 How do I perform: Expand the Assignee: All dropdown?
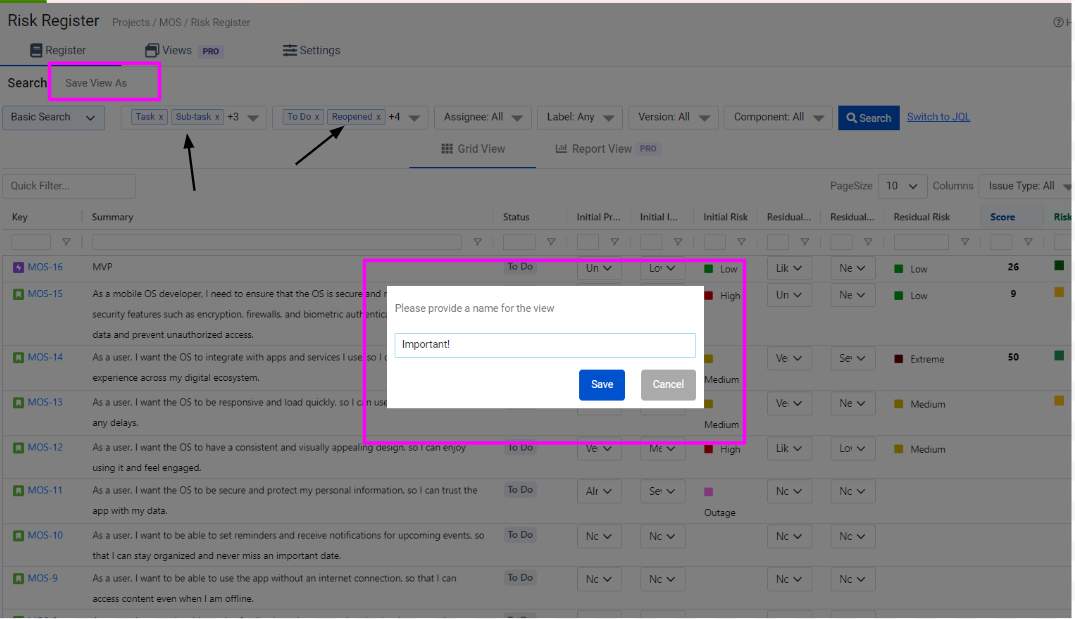pos(483,118)
